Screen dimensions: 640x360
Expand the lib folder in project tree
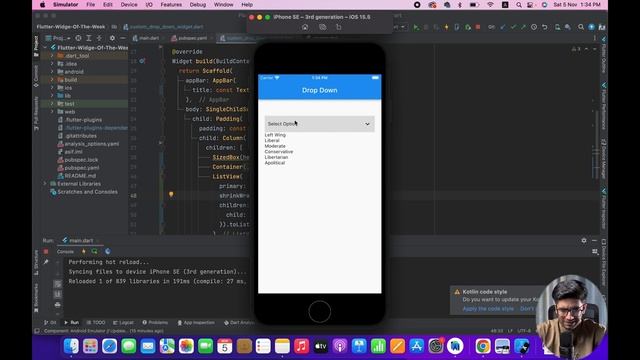(x=52, y=96)
